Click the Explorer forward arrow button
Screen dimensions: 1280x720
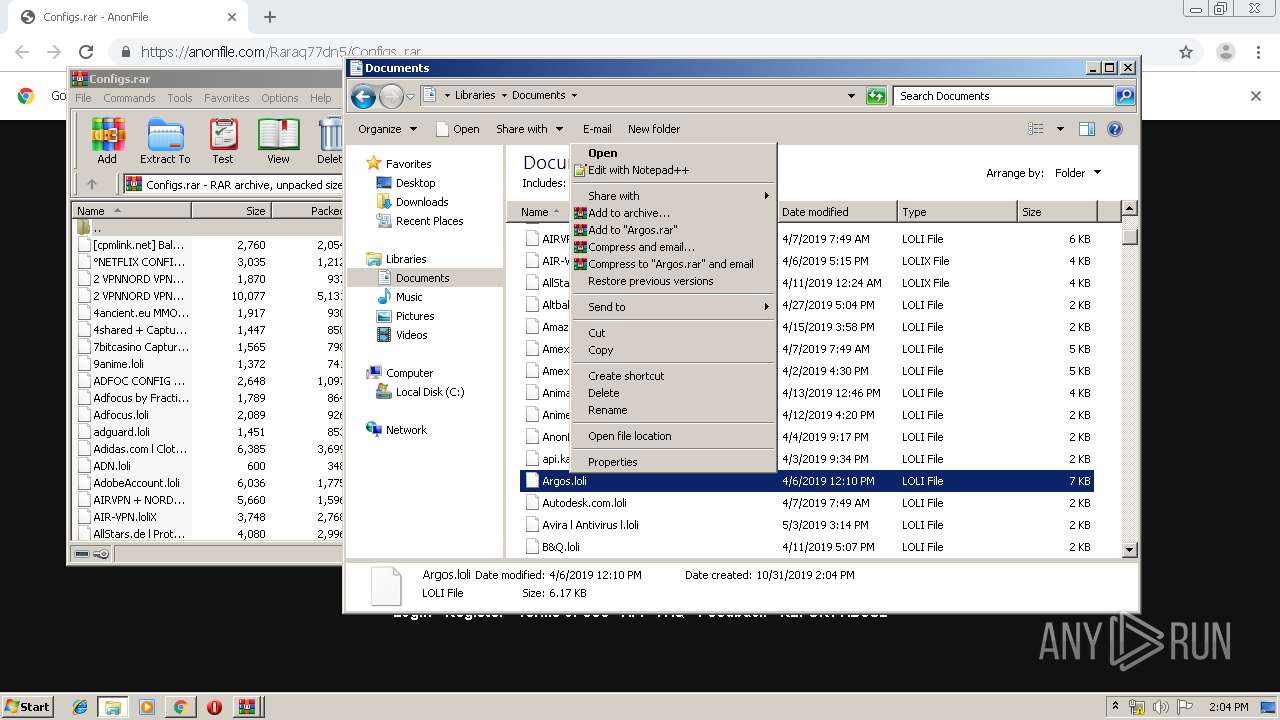click(391, 96)
